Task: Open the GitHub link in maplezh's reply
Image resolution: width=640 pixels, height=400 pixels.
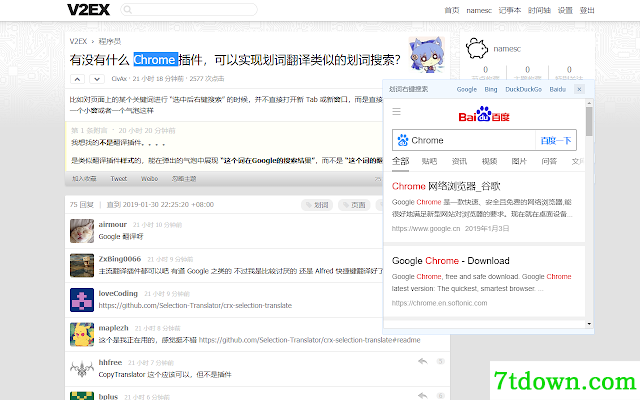Action: click(x=309, y=340)
